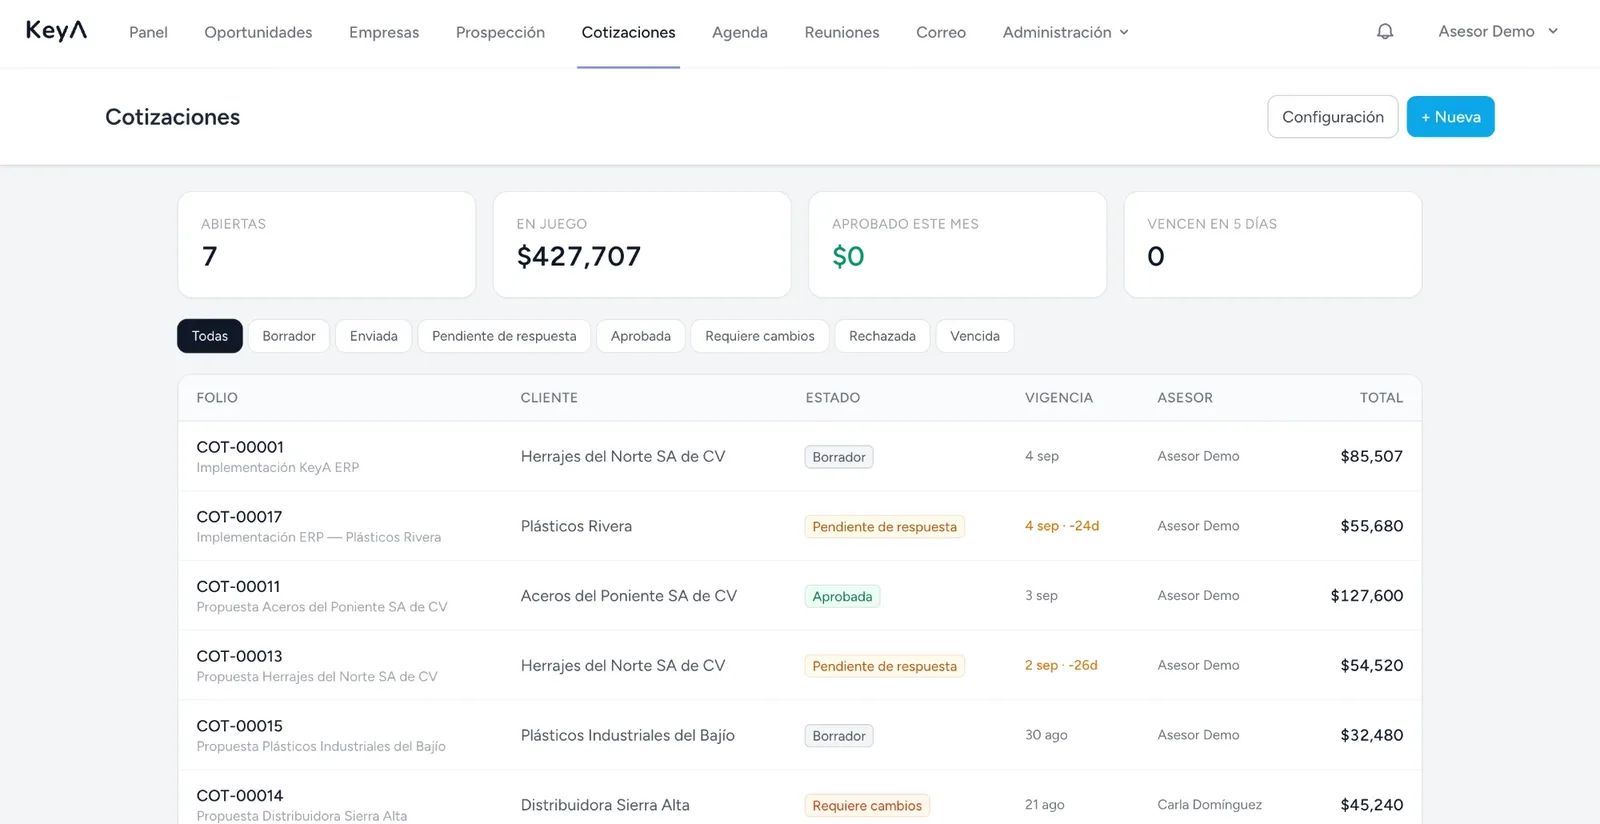The image size is (1600, 824).
Task: Select the Cotizaciones nav item
Action: pos(628,32)
